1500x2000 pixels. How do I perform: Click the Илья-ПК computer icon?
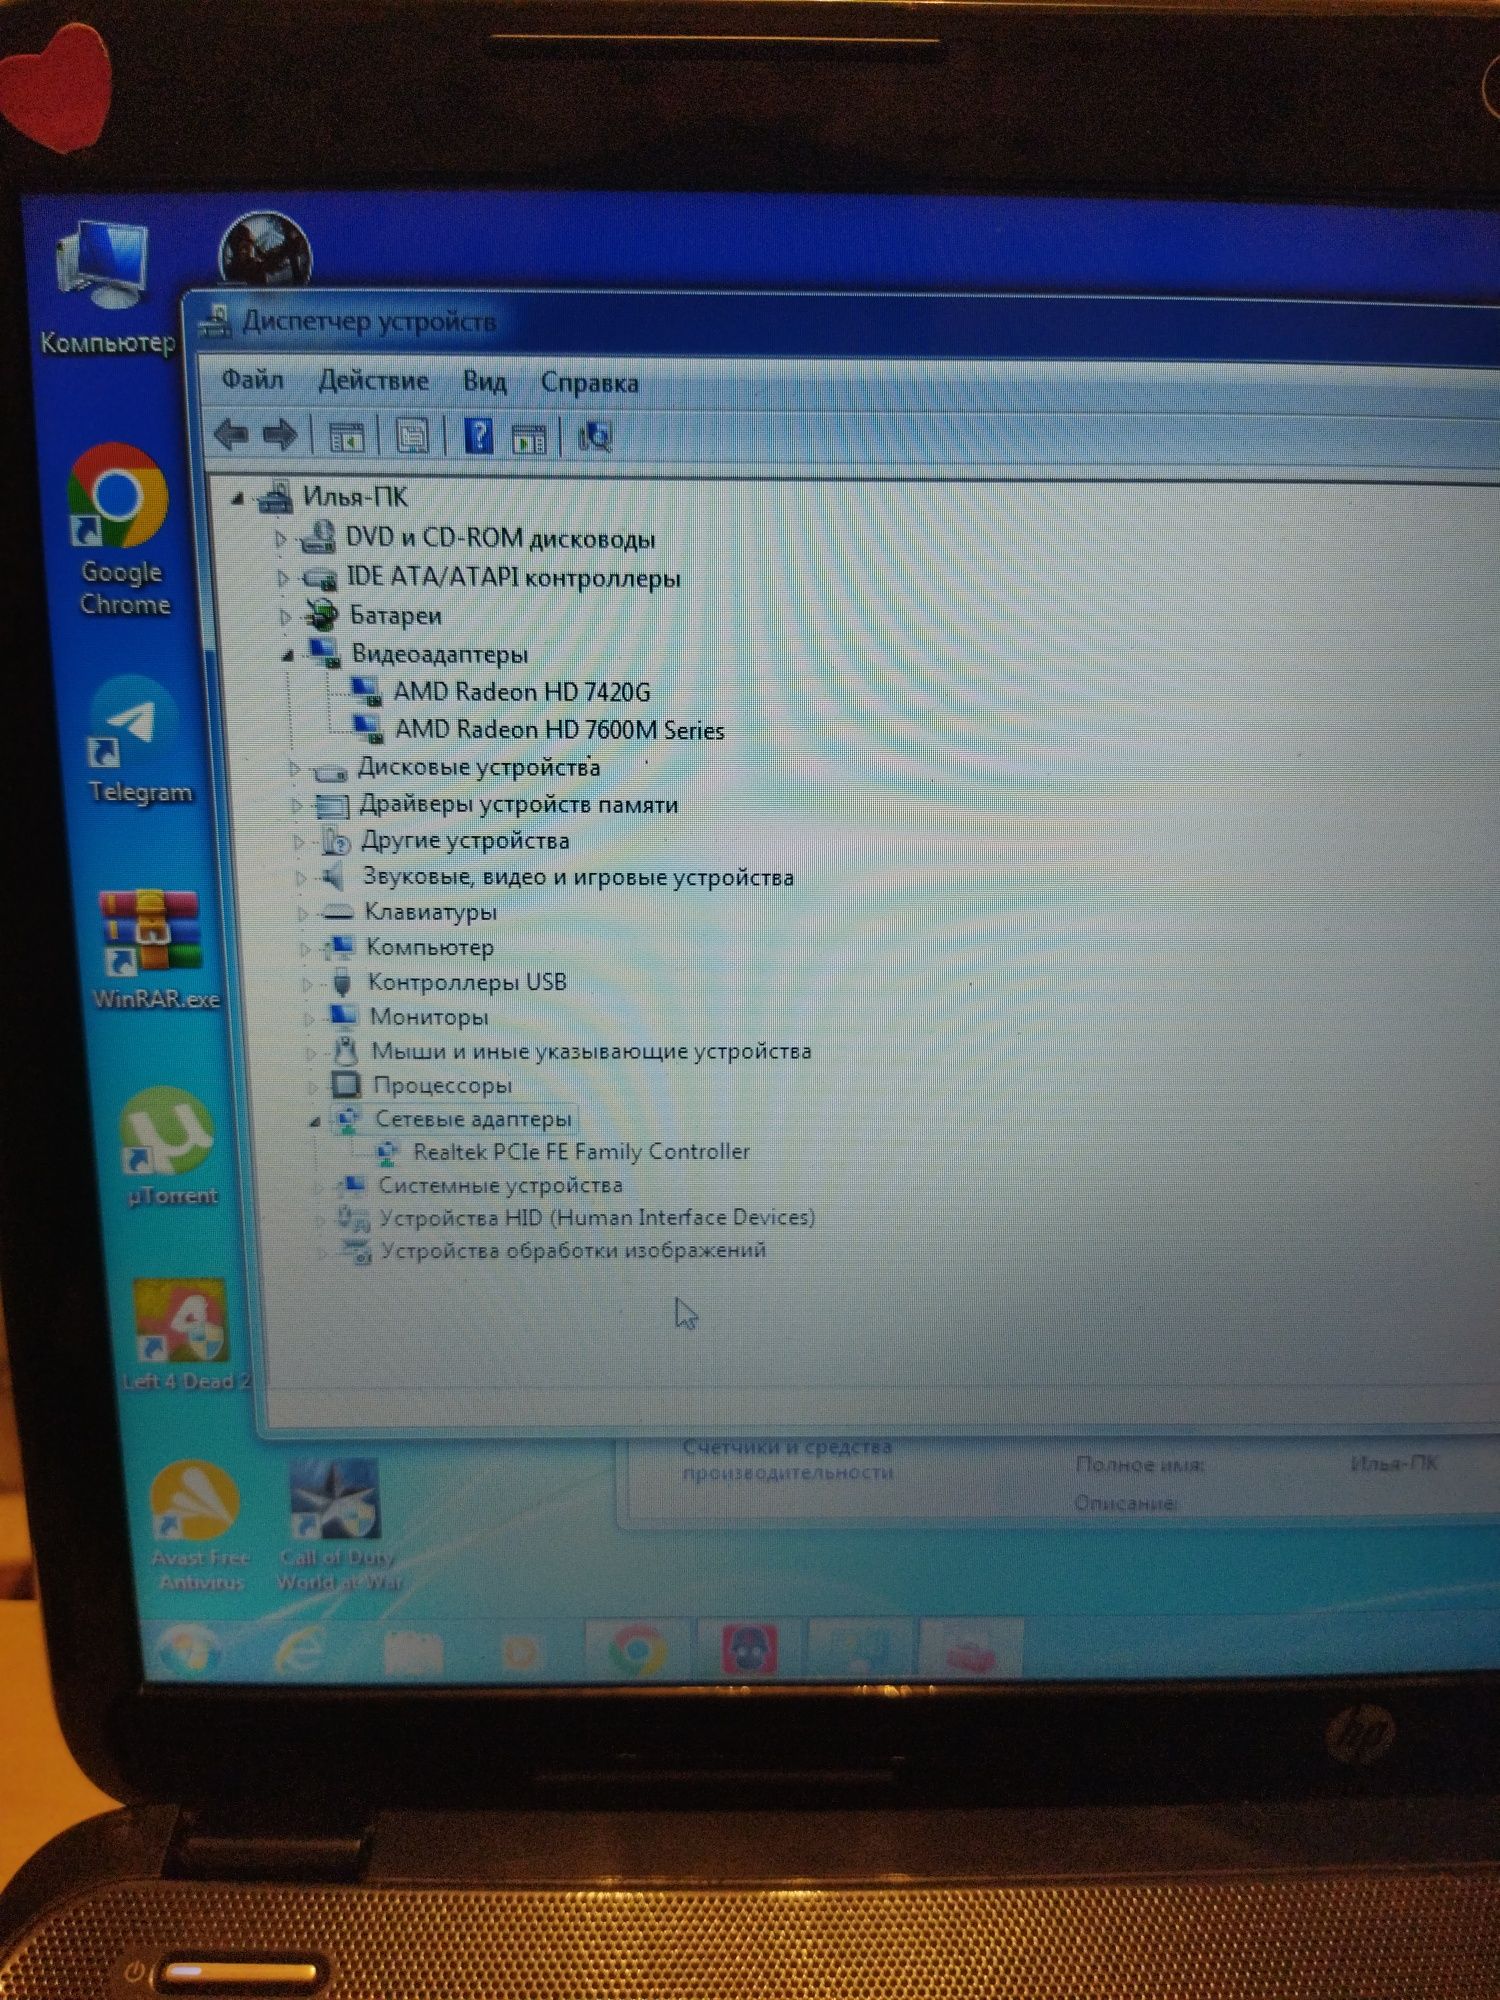coord(274,496)
